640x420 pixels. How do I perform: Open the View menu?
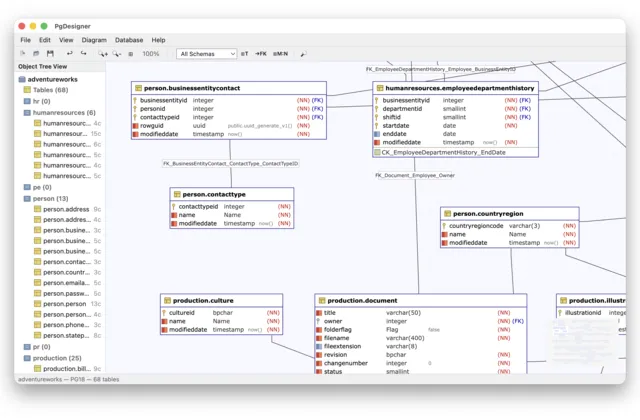click(66, 40)
